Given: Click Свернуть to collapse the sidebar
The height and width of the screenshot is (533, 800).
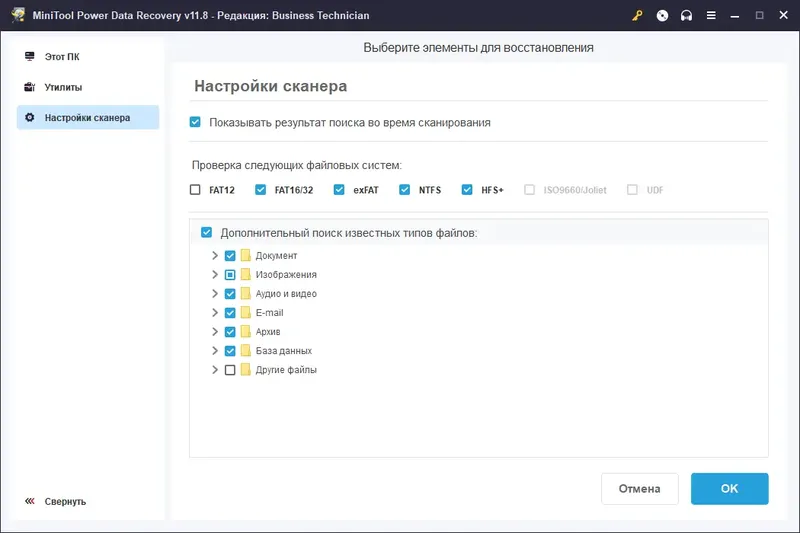Looking at the screenshot, I should [65, 501].
